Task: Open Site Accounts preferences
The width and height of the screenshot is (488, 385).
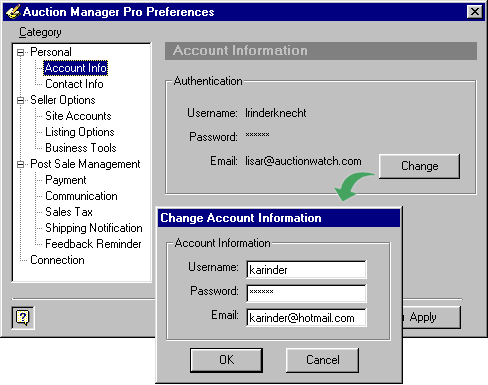Action: (78, 116)
